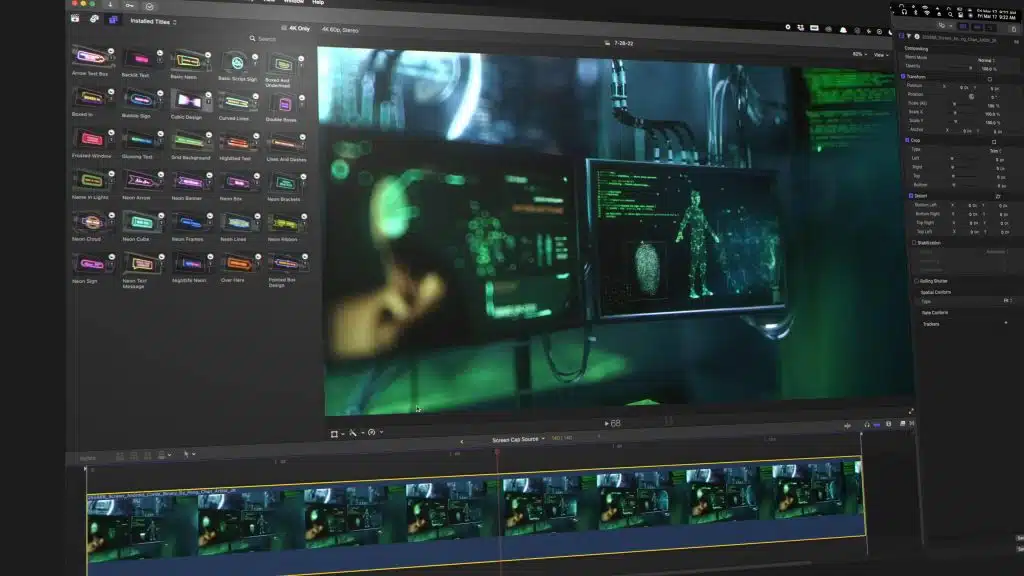This screenshot has height=576, width=1024.
Task: Open the Help menu
Action: tap(318, 3)
